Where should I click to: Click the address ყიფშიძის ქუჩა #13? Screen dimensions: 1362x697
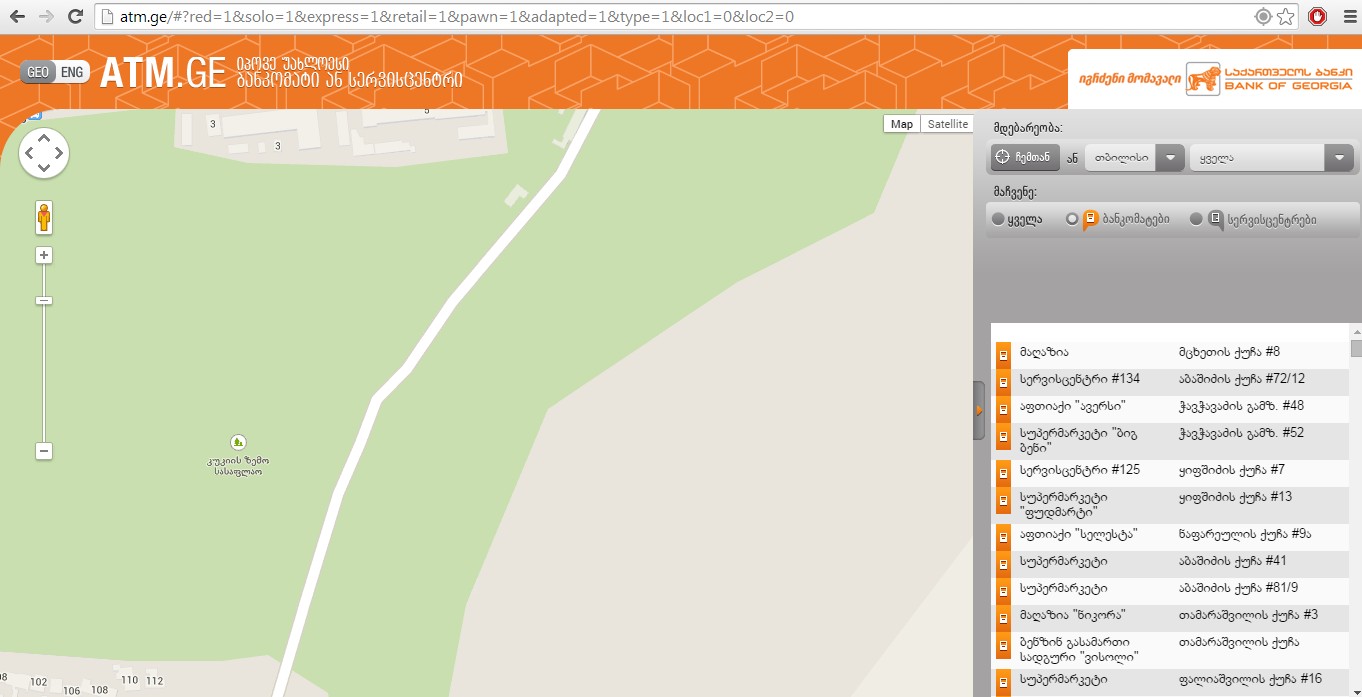pyautogui.click(x=1236, y=497)
